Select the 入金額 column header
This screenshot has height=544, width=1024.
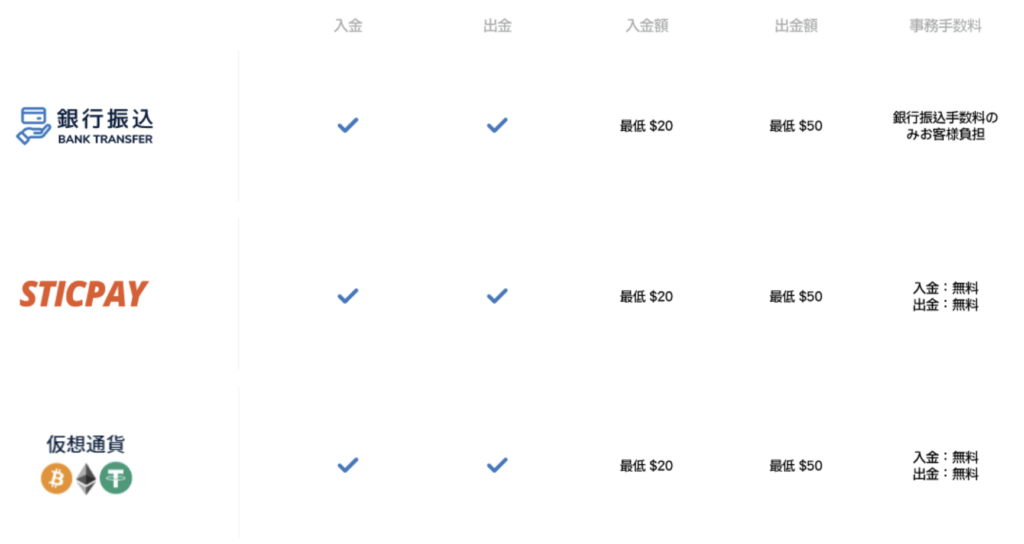pos(647,26)
